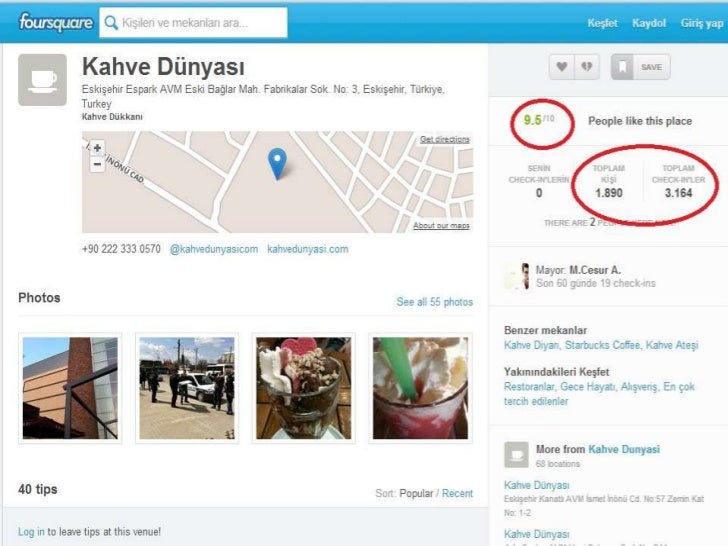Like this place with heart icon
Viewport: 728px width, 546px height.
[x=562, y=67]
